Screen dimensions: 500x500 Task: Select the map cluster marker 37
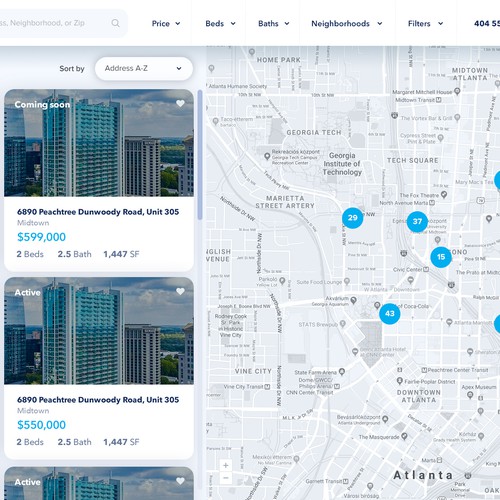coord(417,222)
